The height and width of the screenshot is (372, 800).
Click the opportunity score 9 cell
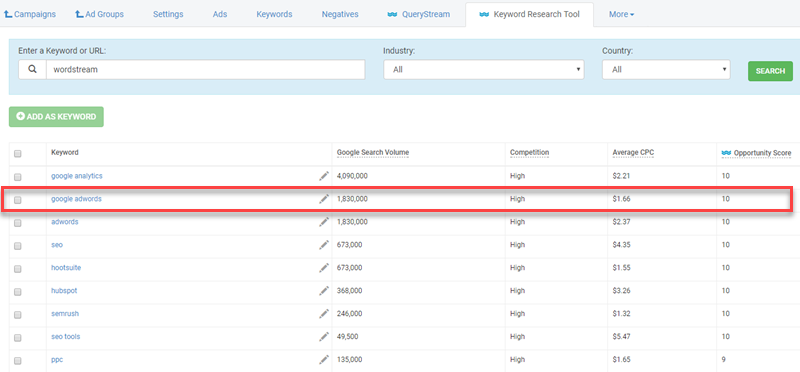pyautogui.click(x=723, y=360)
